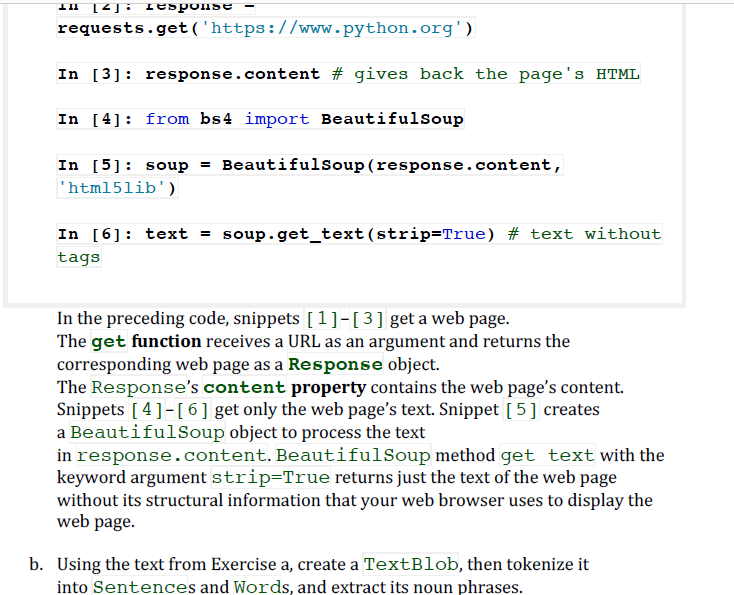
Task: Click the 'import' keyword in snippet 4
Action: 277,119
